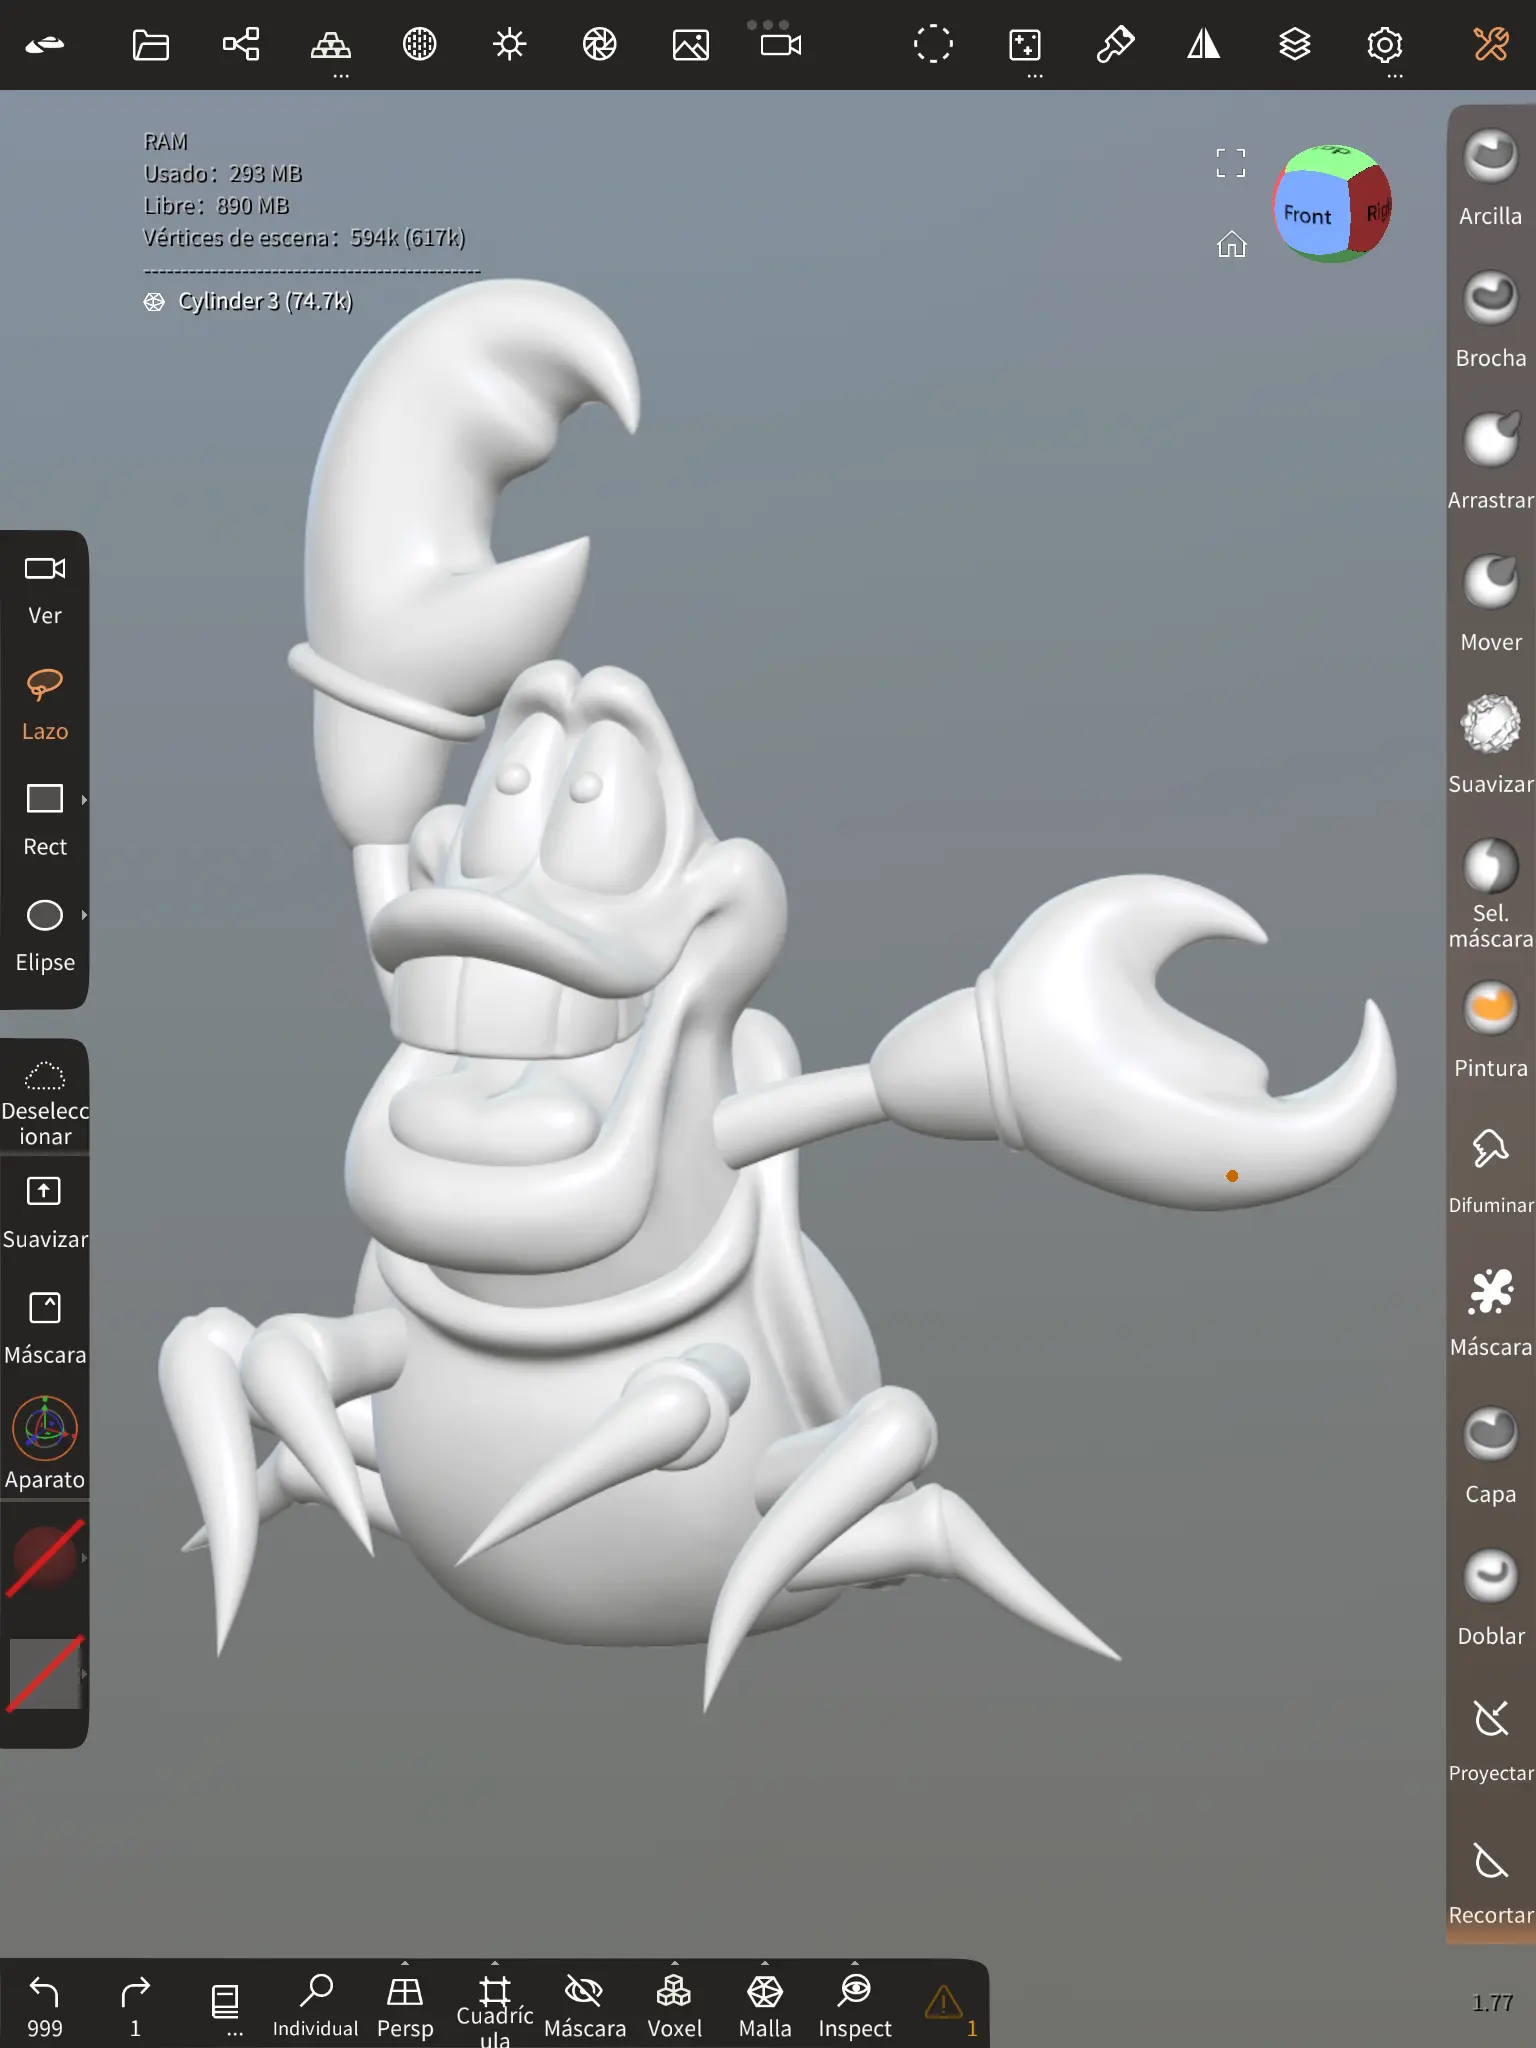Viewport: 1536px width, 2048px height.
Task: Select the Arrastrar drag tool
Action: click(1490, 461)
